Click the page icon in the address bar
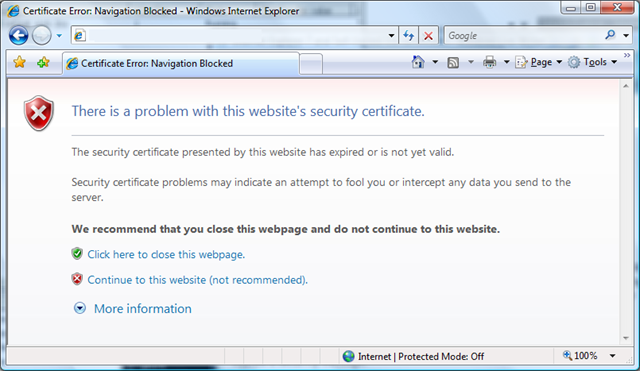Screen dimensions: 640x371 point(79,36)
